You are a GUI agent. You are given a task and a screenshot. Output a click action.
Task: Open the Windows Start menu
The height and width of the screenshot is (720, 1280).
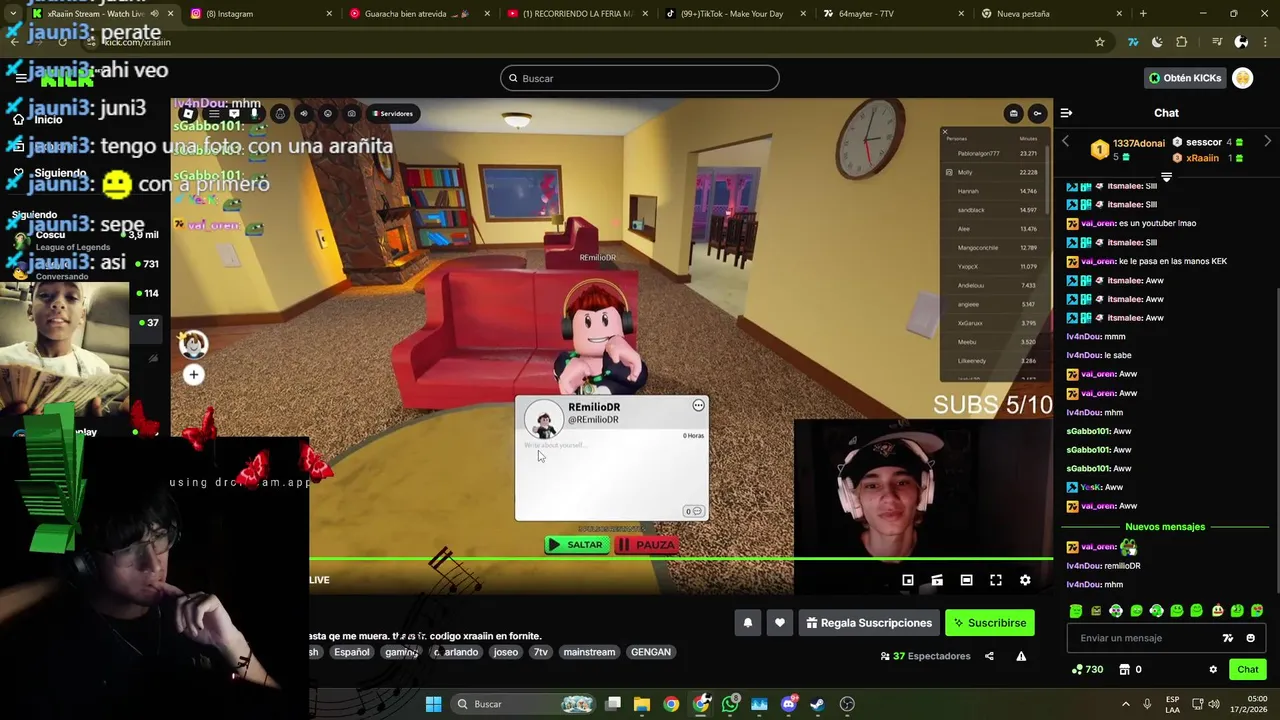pyautogui.click(x=433, y=704)
